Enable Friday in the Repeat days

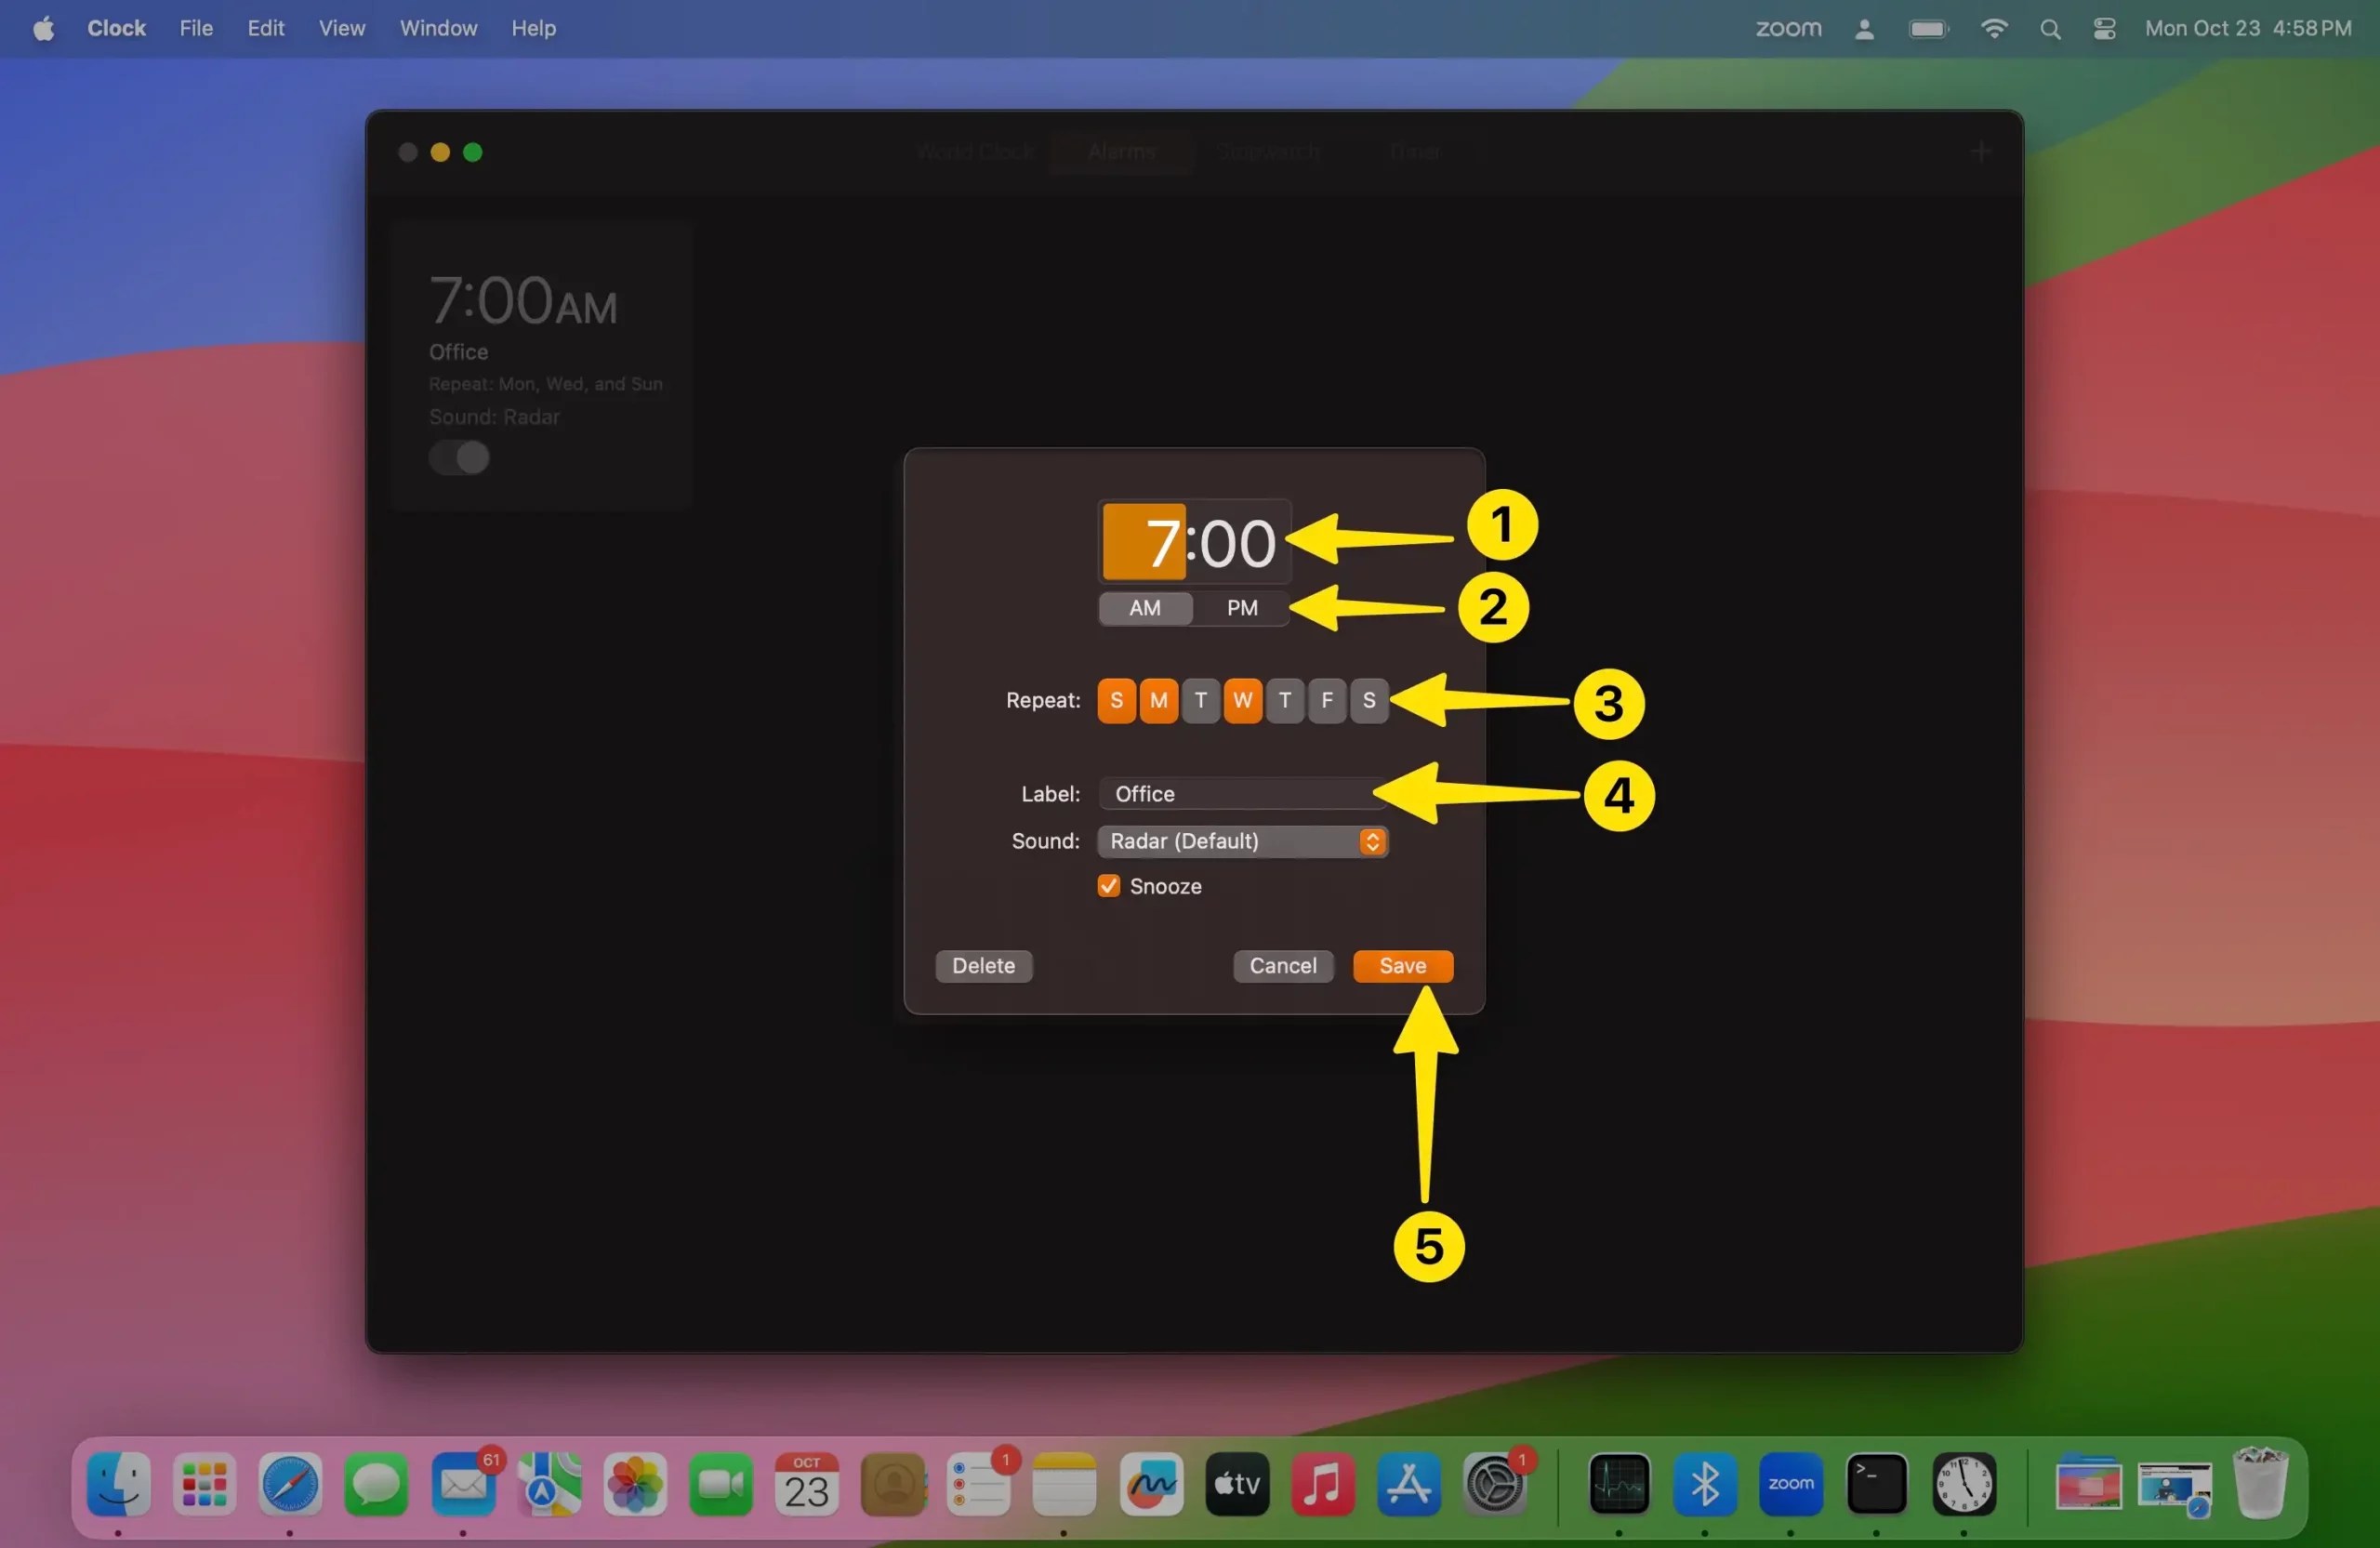[1327, 700]
